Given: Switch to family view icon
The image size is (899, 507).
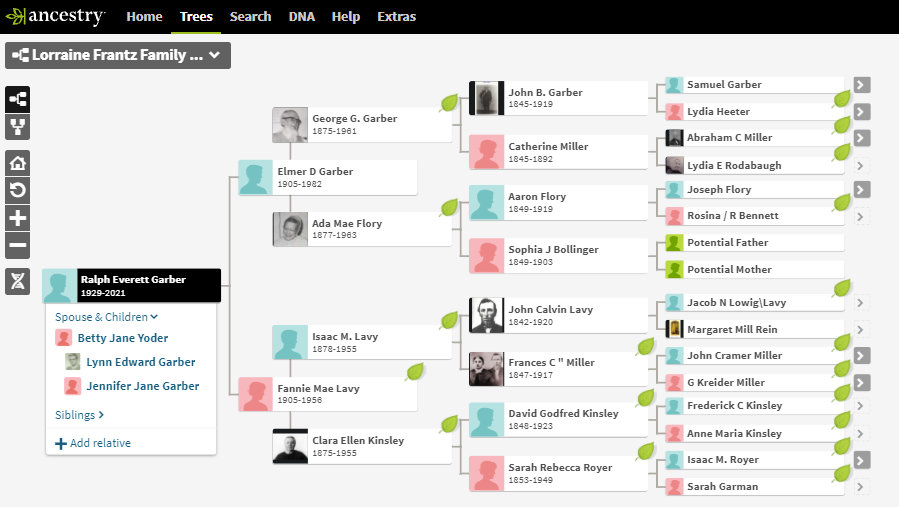Looking at the screenshot, I should pyautogui.click(x=18, y=127).
